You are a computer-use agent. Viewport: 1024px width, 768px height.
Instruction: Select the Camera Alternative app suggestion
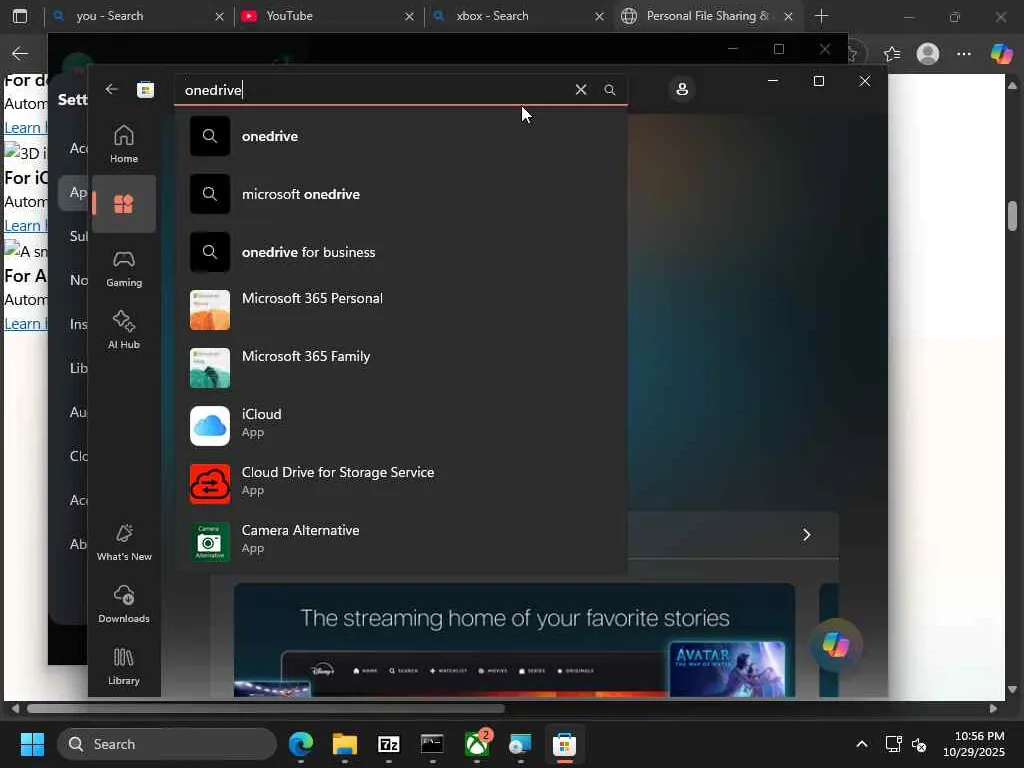click(401, 541)
